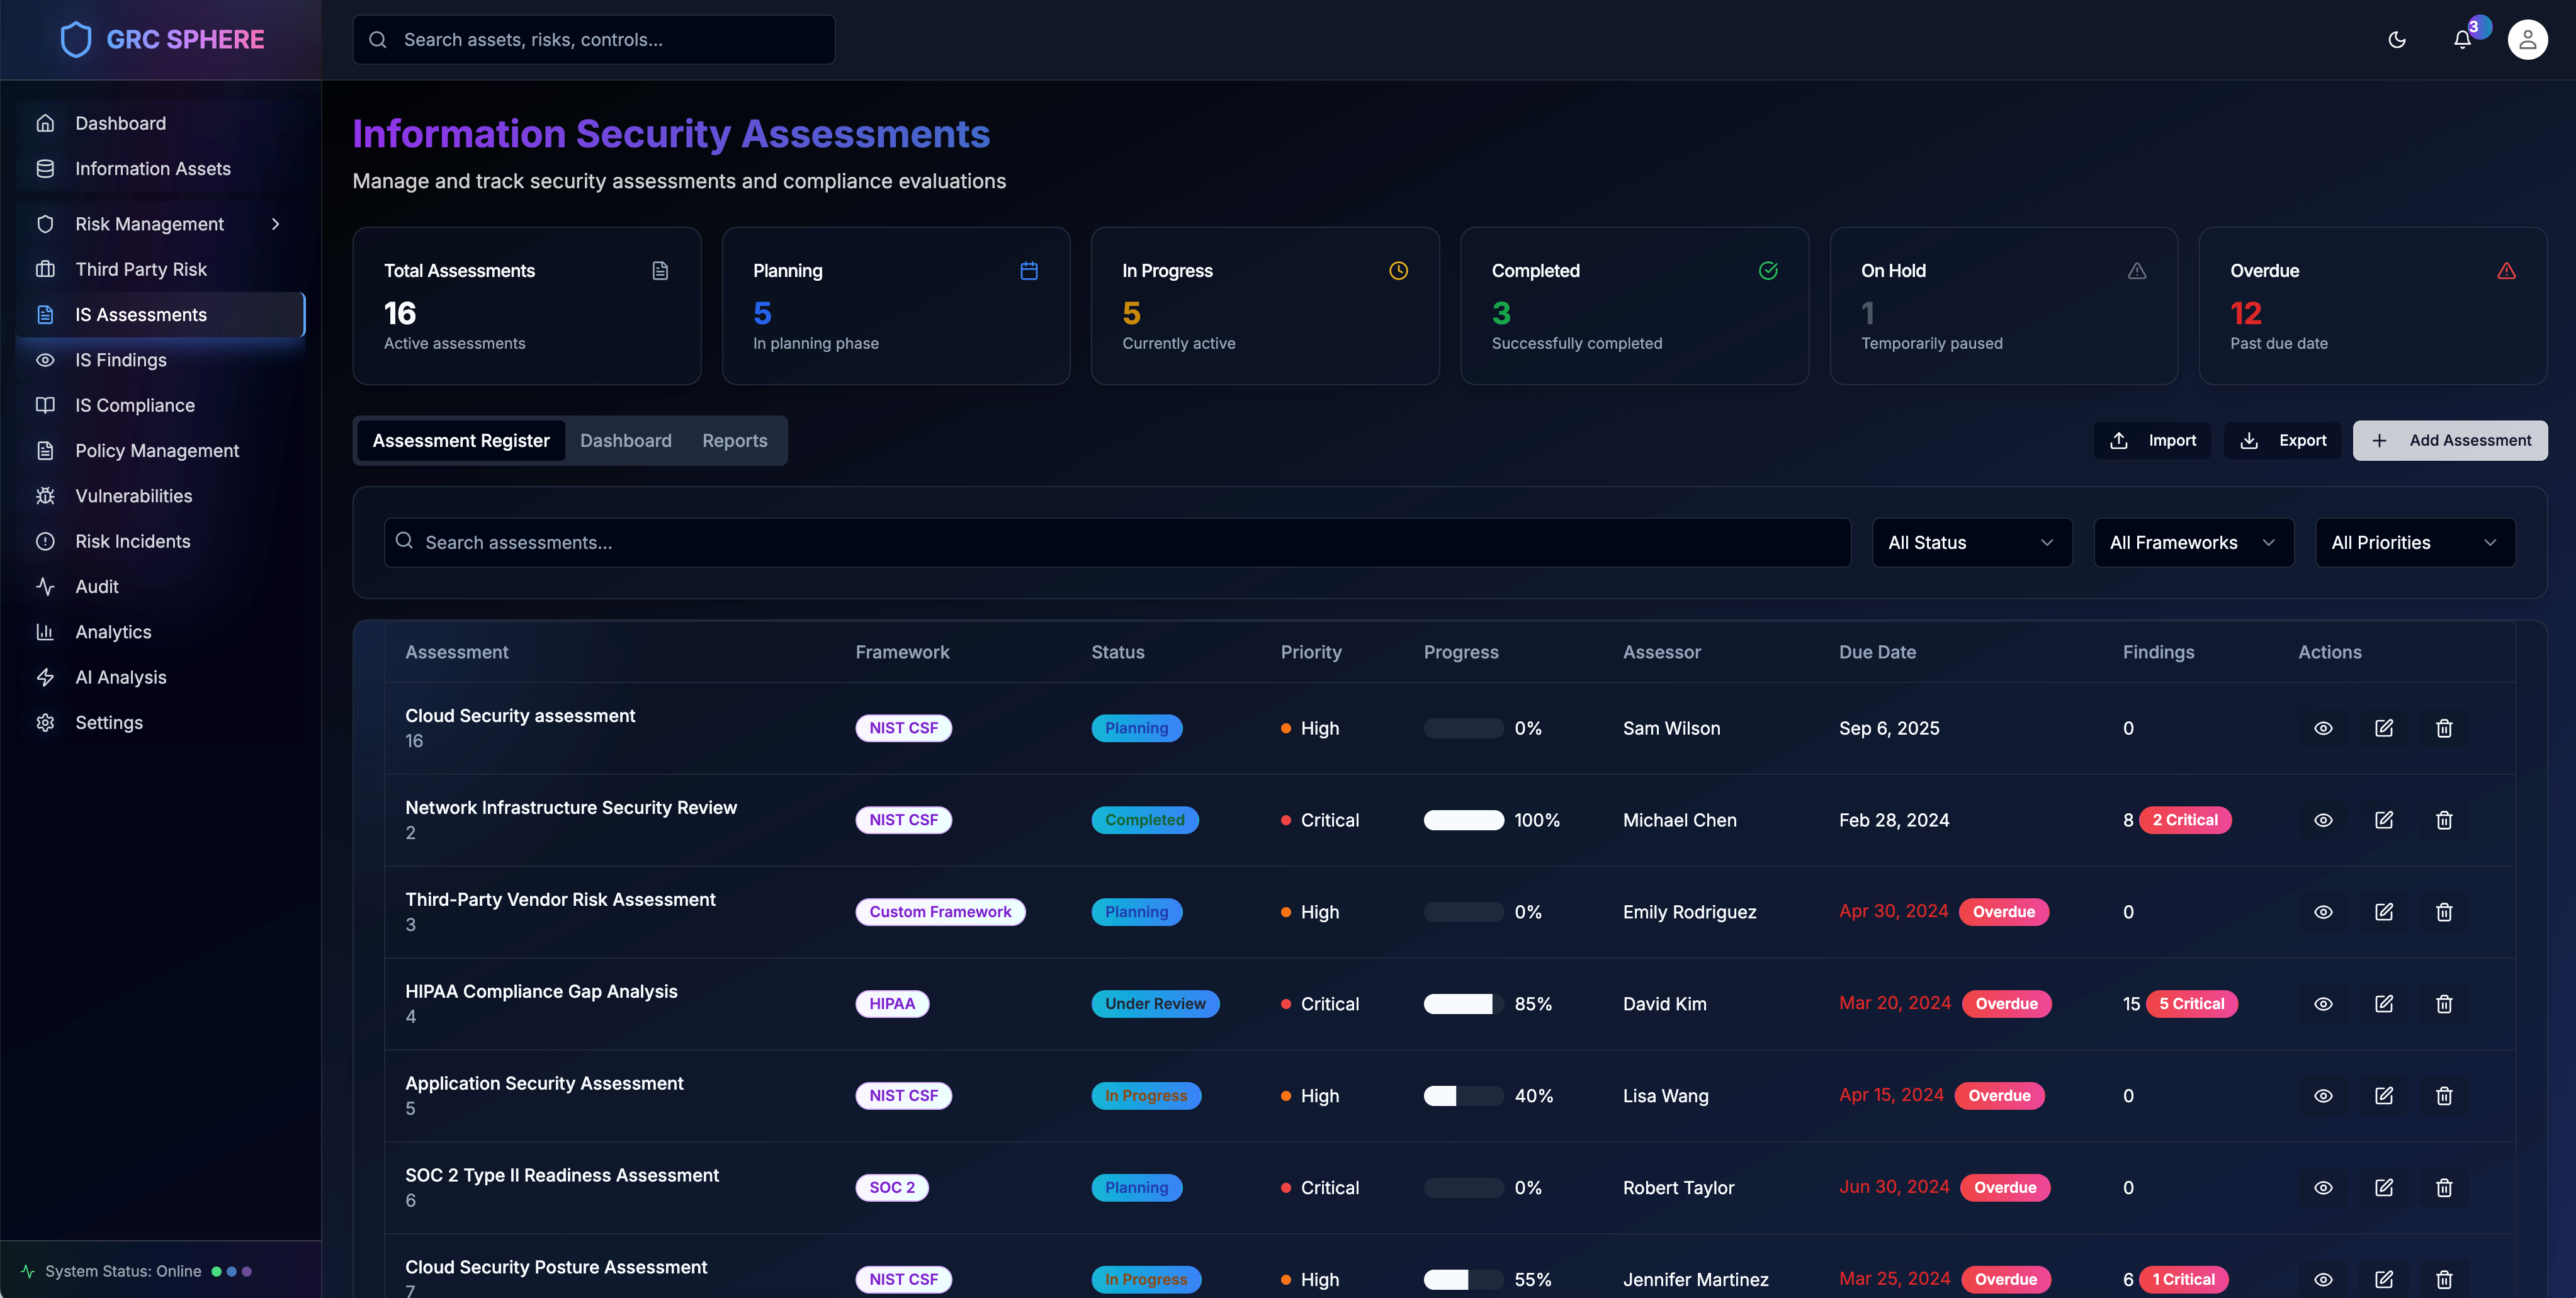Open Vulnerabilities bug icon in sidebar
Image resolution: width=2576 pixels, height=1298 pixels.
(46, 496)
